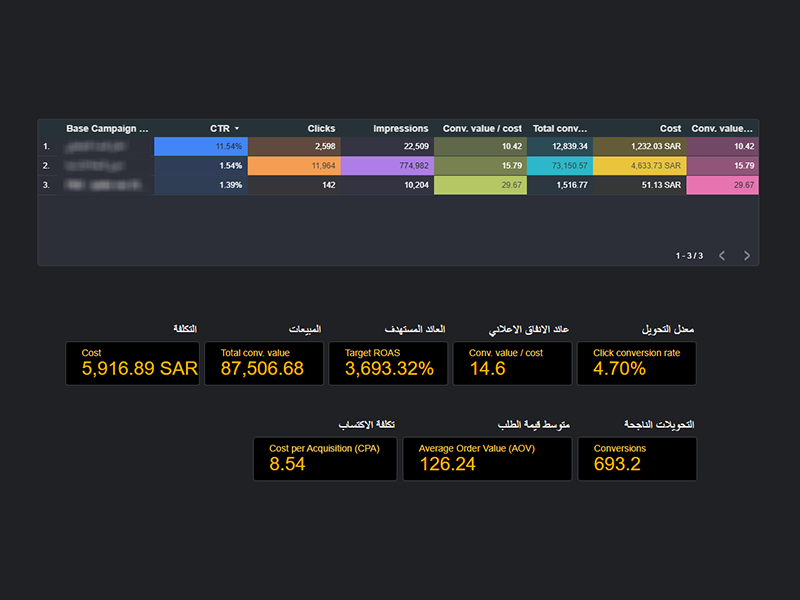Select the 774,982 impressions cell

tap(387, 166)
